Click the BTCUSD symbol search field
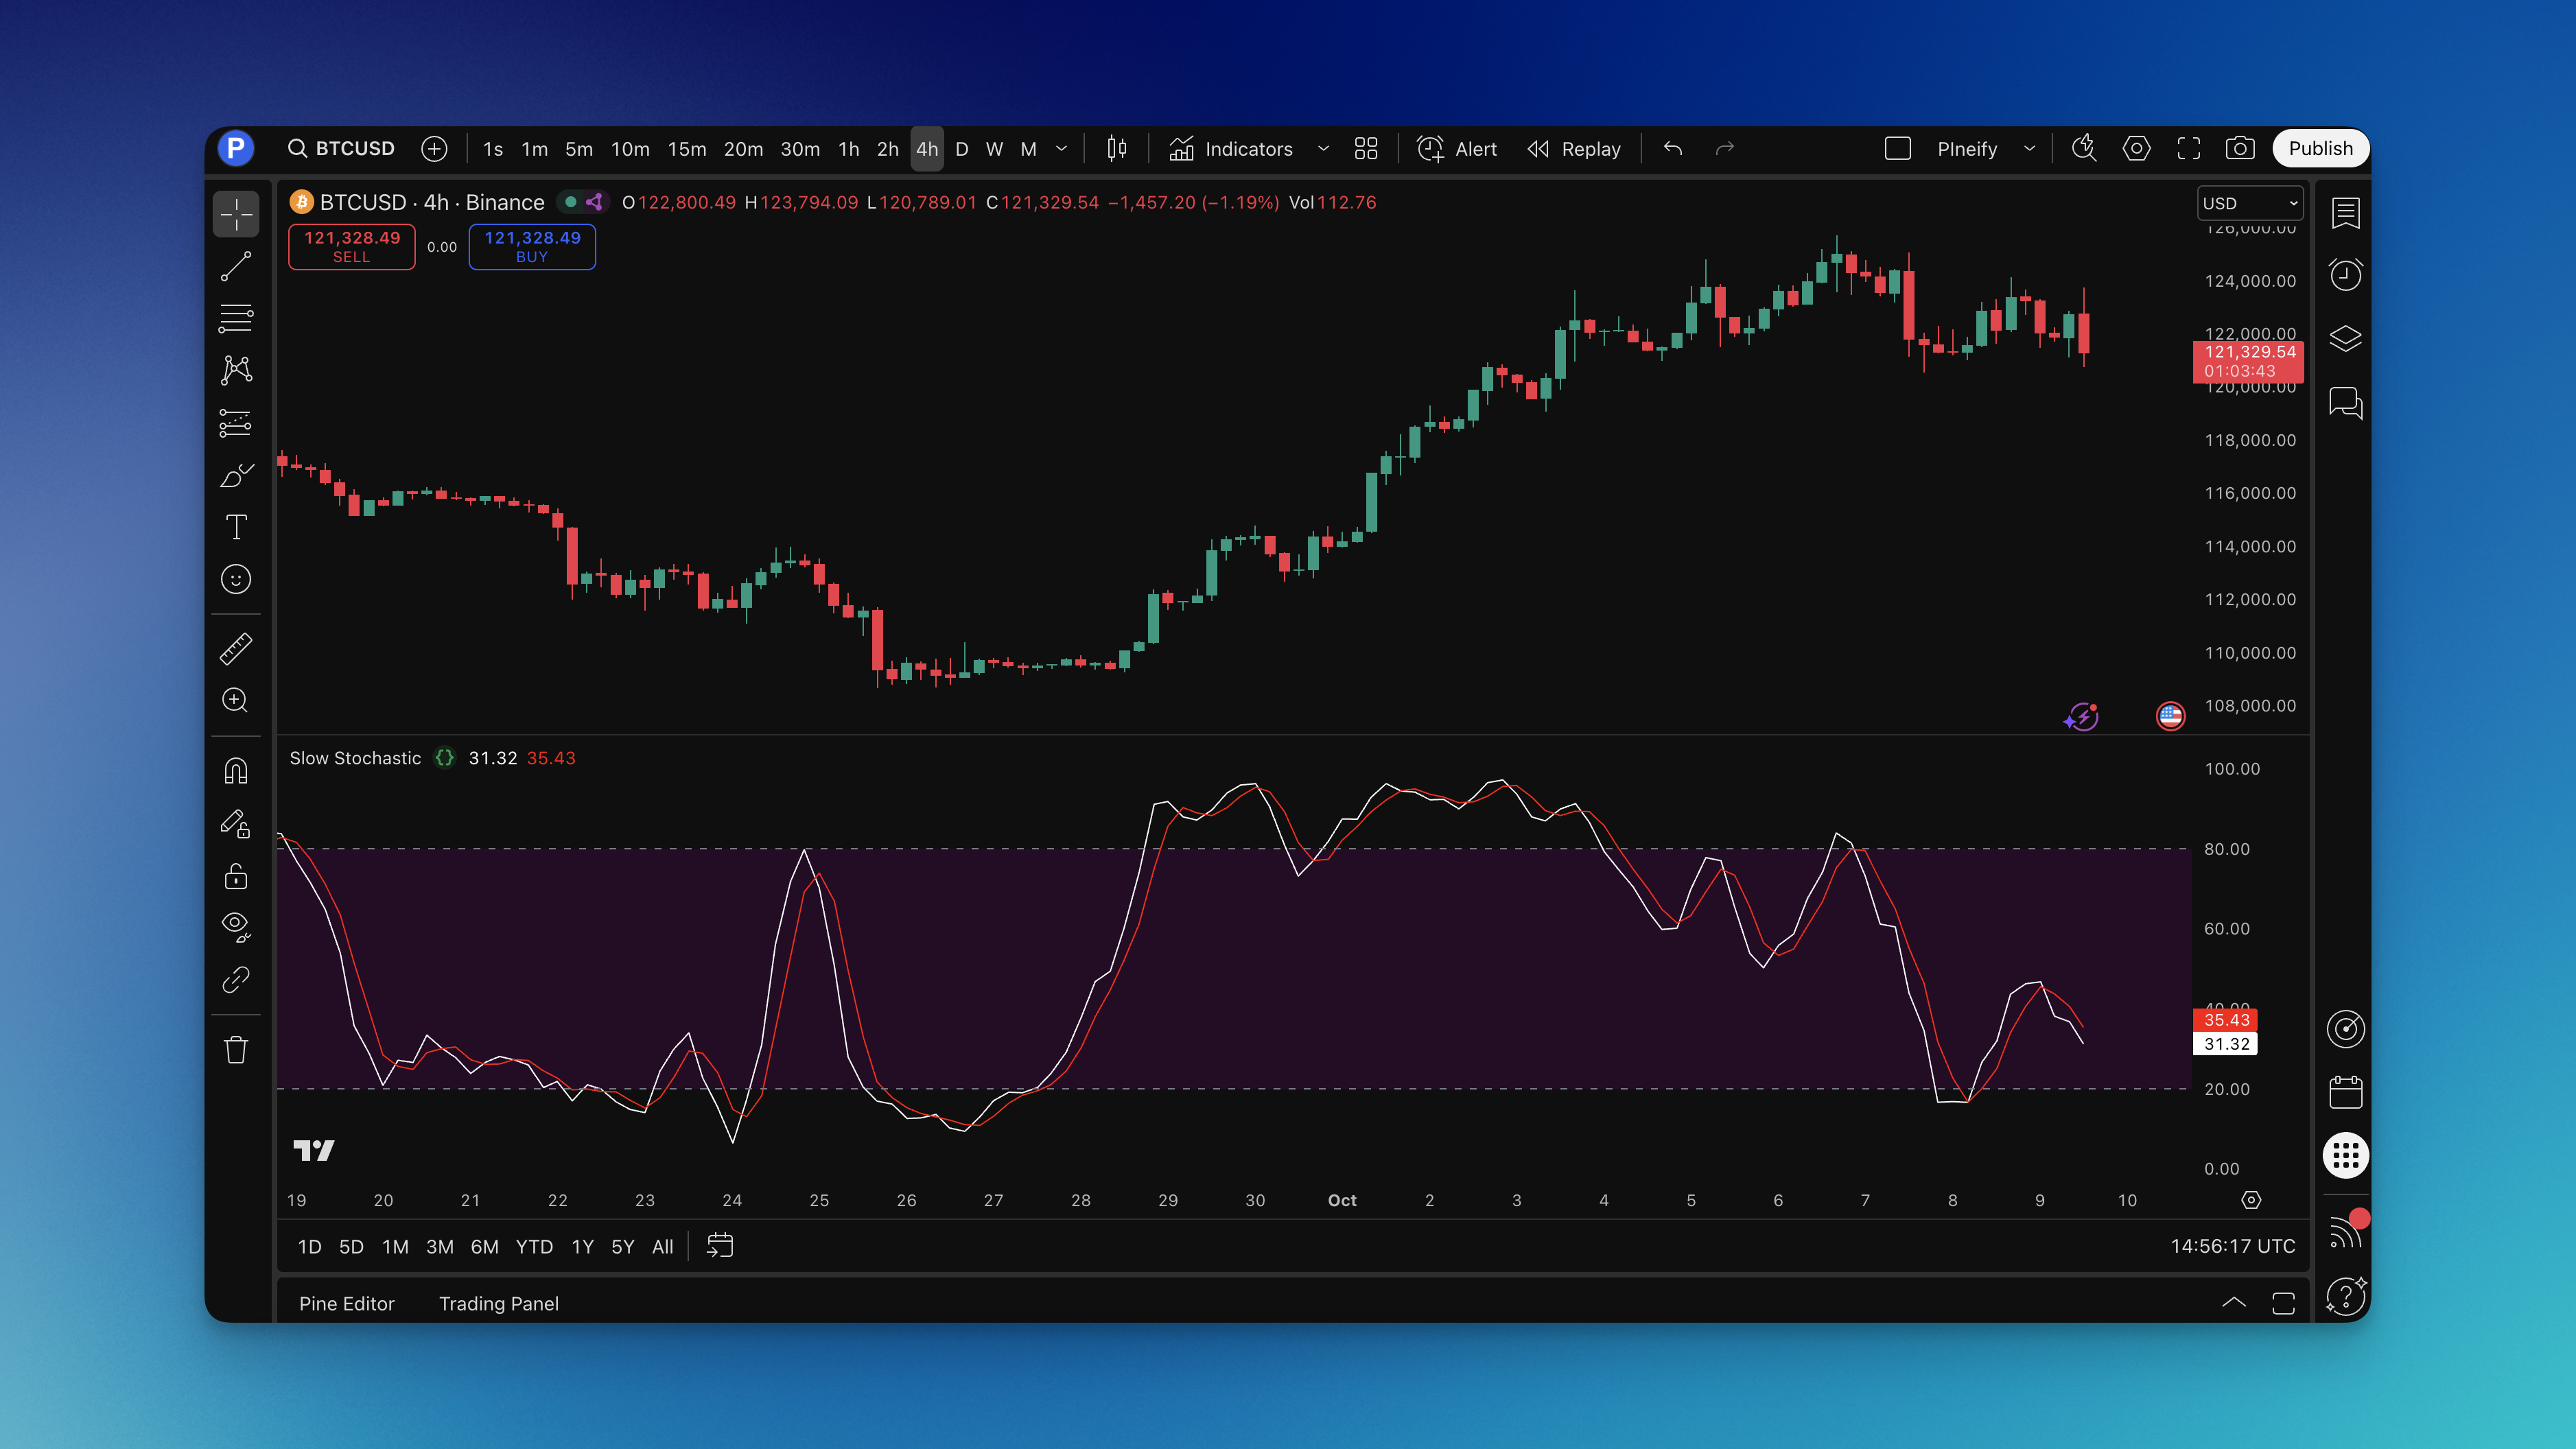Image resolution: width=2576 pixels, height=1449 pixels. [342, 149]
